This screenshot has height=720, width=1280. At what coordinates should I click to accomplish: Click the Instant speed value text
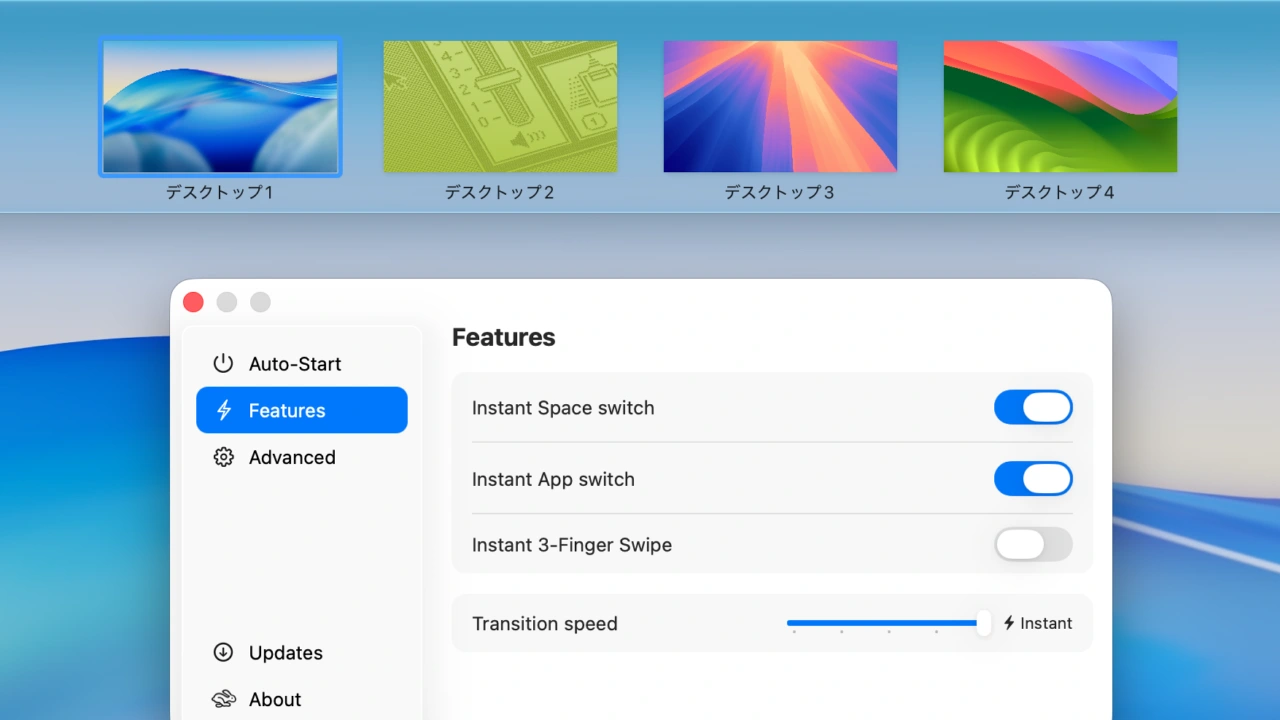pos(1046,623)
